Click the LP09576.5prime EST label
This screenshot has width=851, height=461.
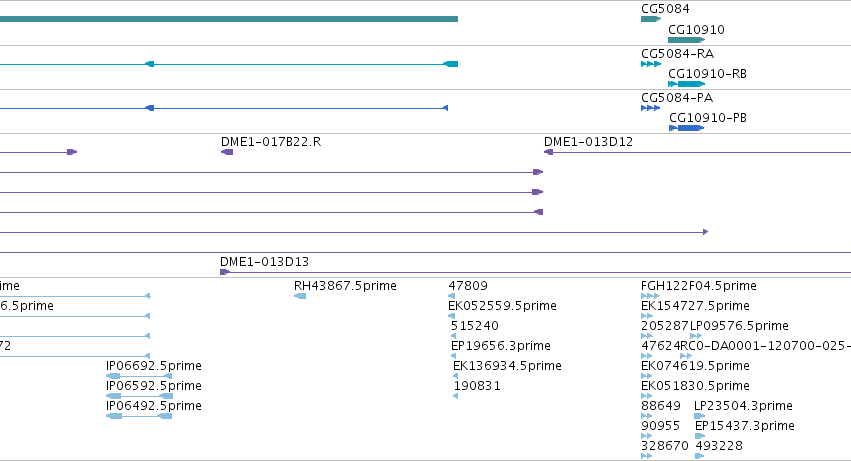pos(739,326)
